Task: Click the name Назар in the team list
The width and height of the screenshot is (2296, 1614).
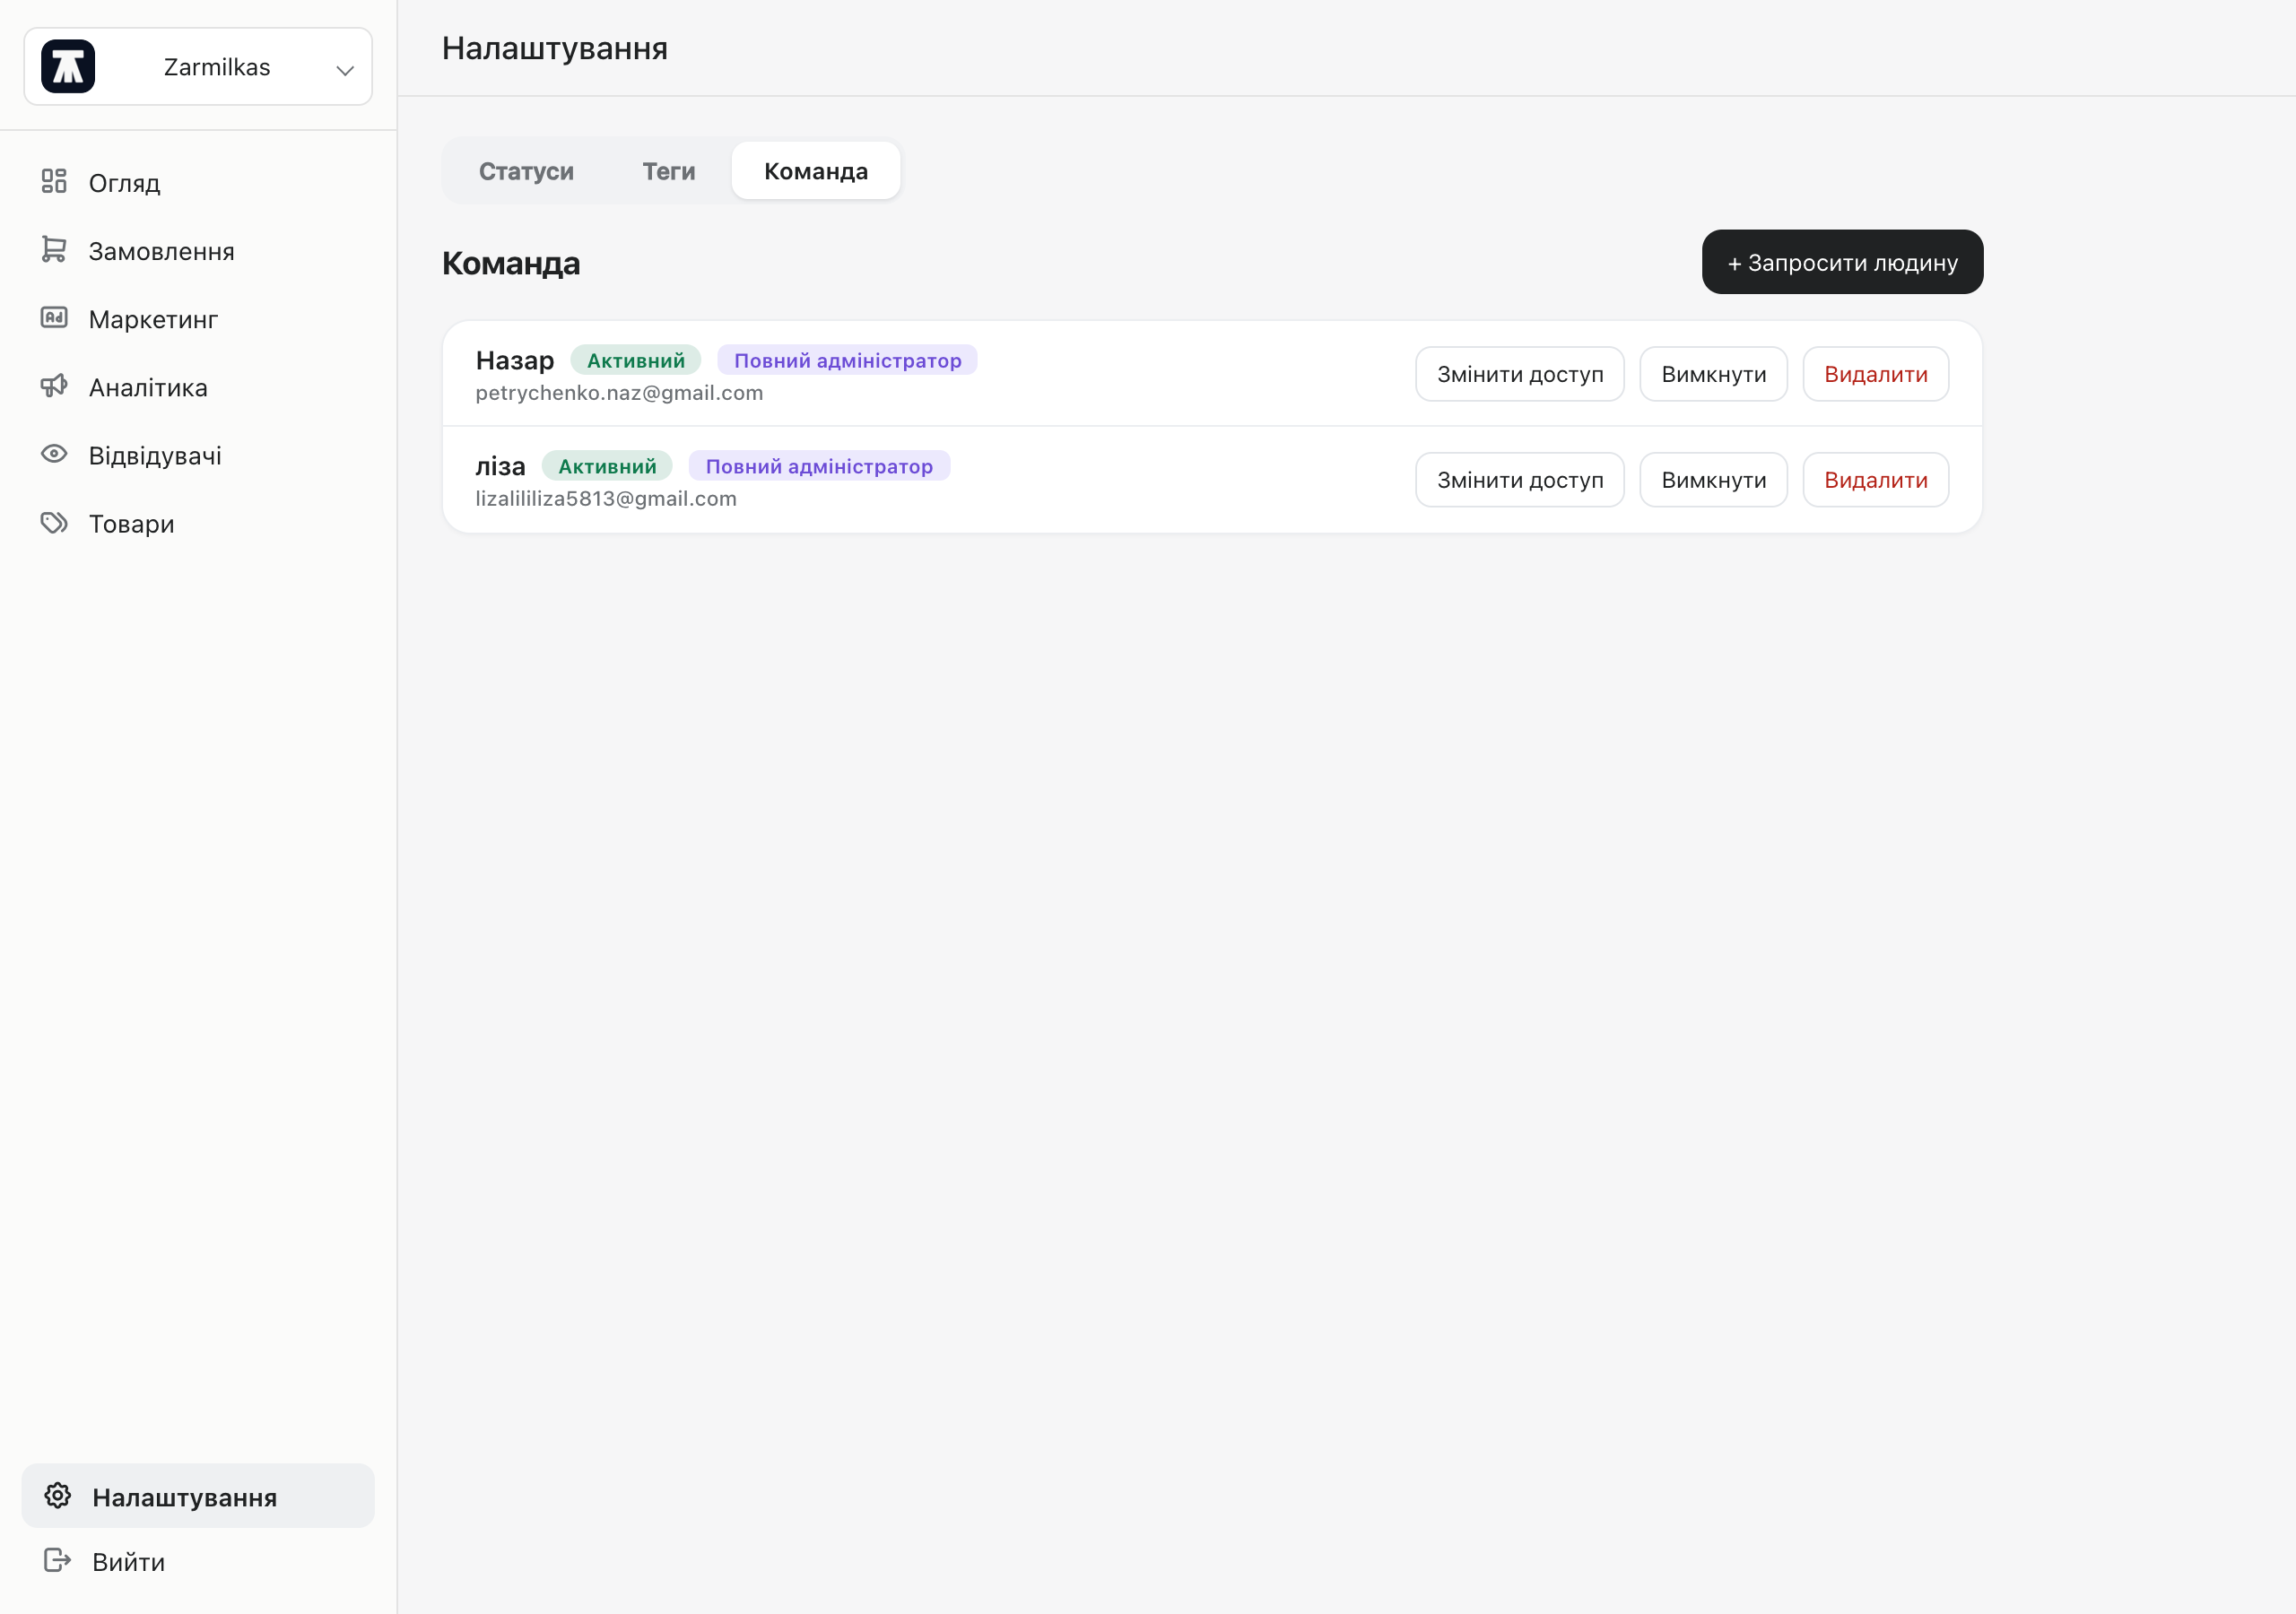Action: (514, 360)
